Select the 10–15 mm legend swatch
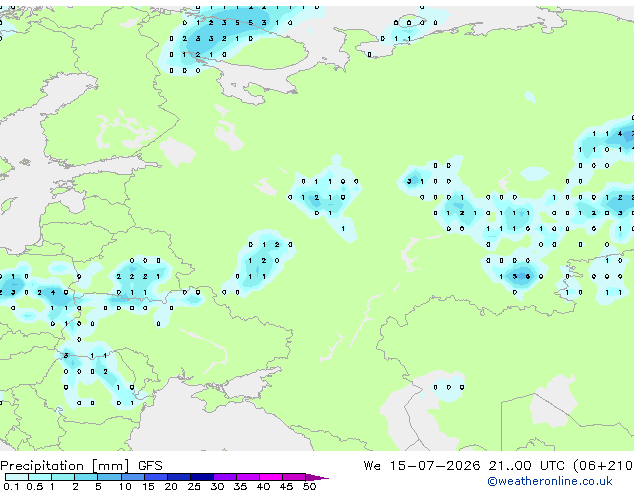The height and width of the screenshot is (490, 634). click(x=132, y=477)
